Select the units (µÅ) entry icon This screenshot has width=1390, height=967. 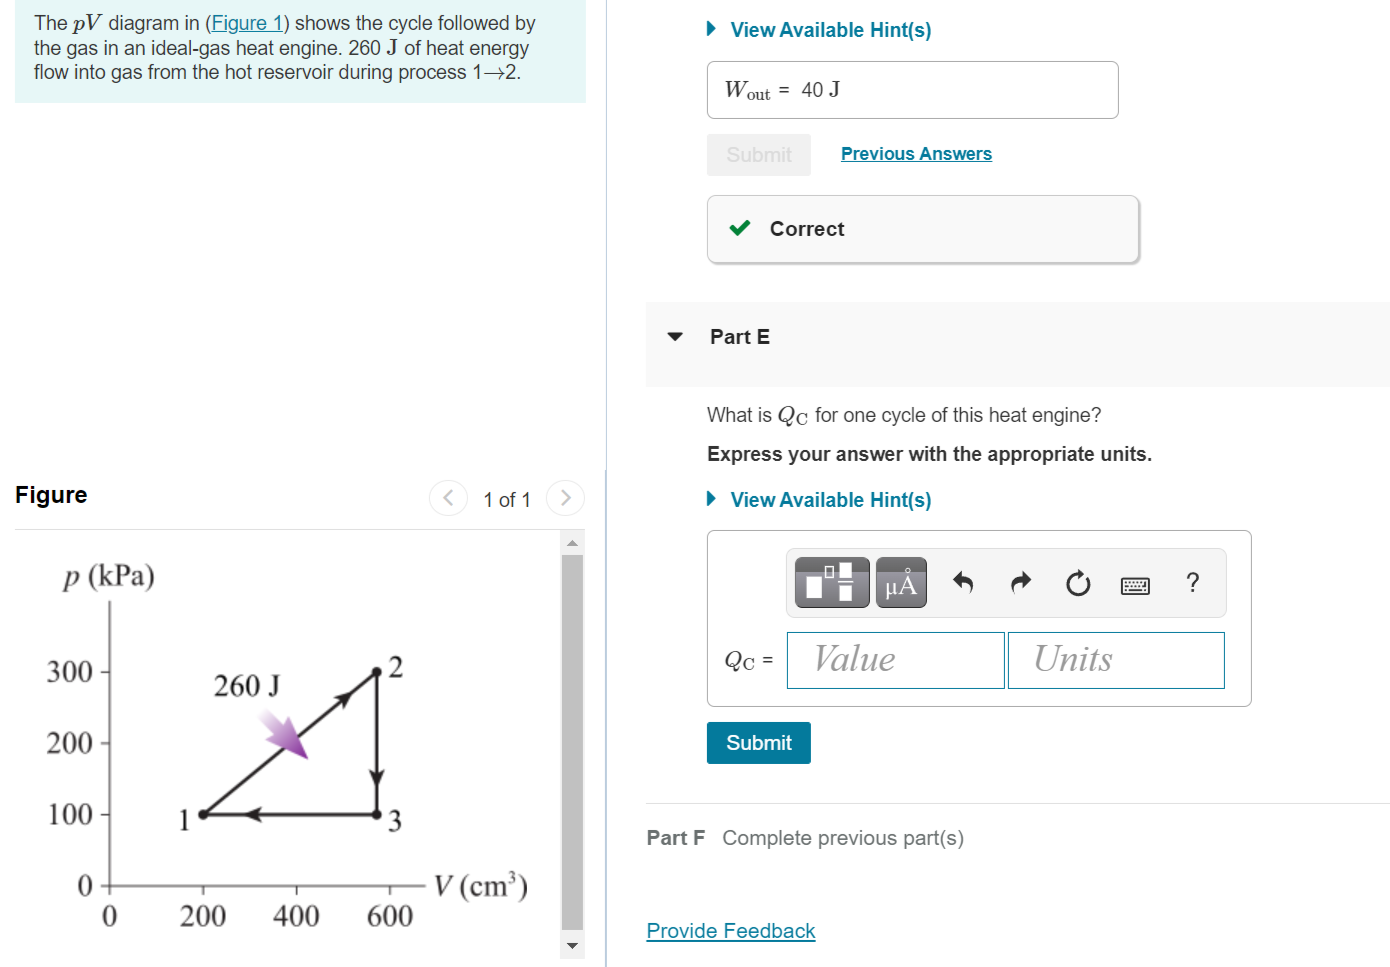coord(900,582)
